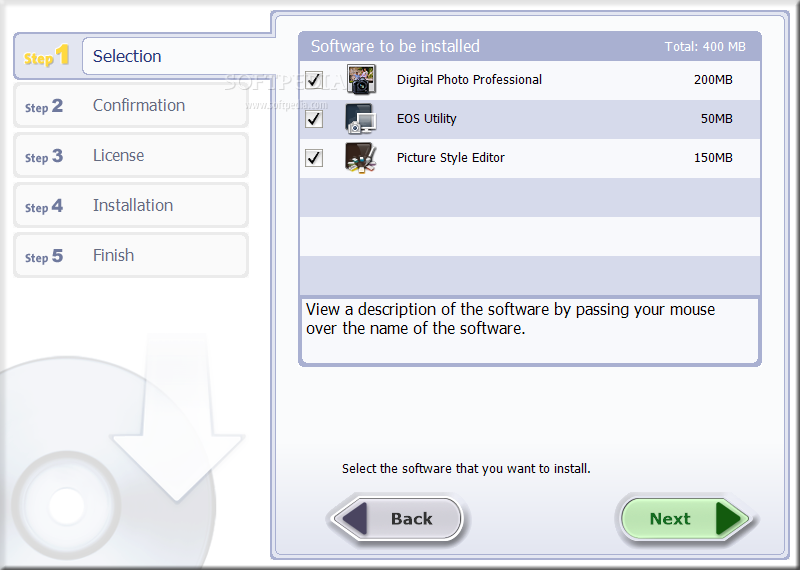Viewport: 800px width, 570px height.
Task: Click the Picture Style Editor name
Action: point(451,158)
